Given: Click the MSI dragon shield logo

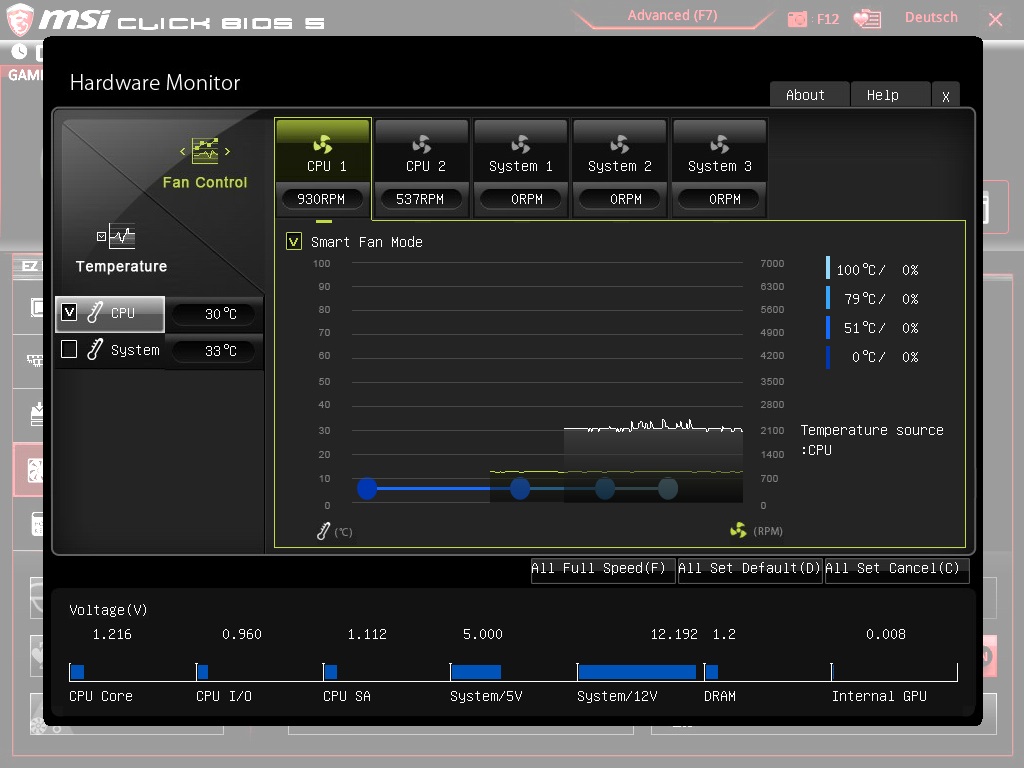Looking at the screenshot, I should pyautogui.click(x=20, y=19).
